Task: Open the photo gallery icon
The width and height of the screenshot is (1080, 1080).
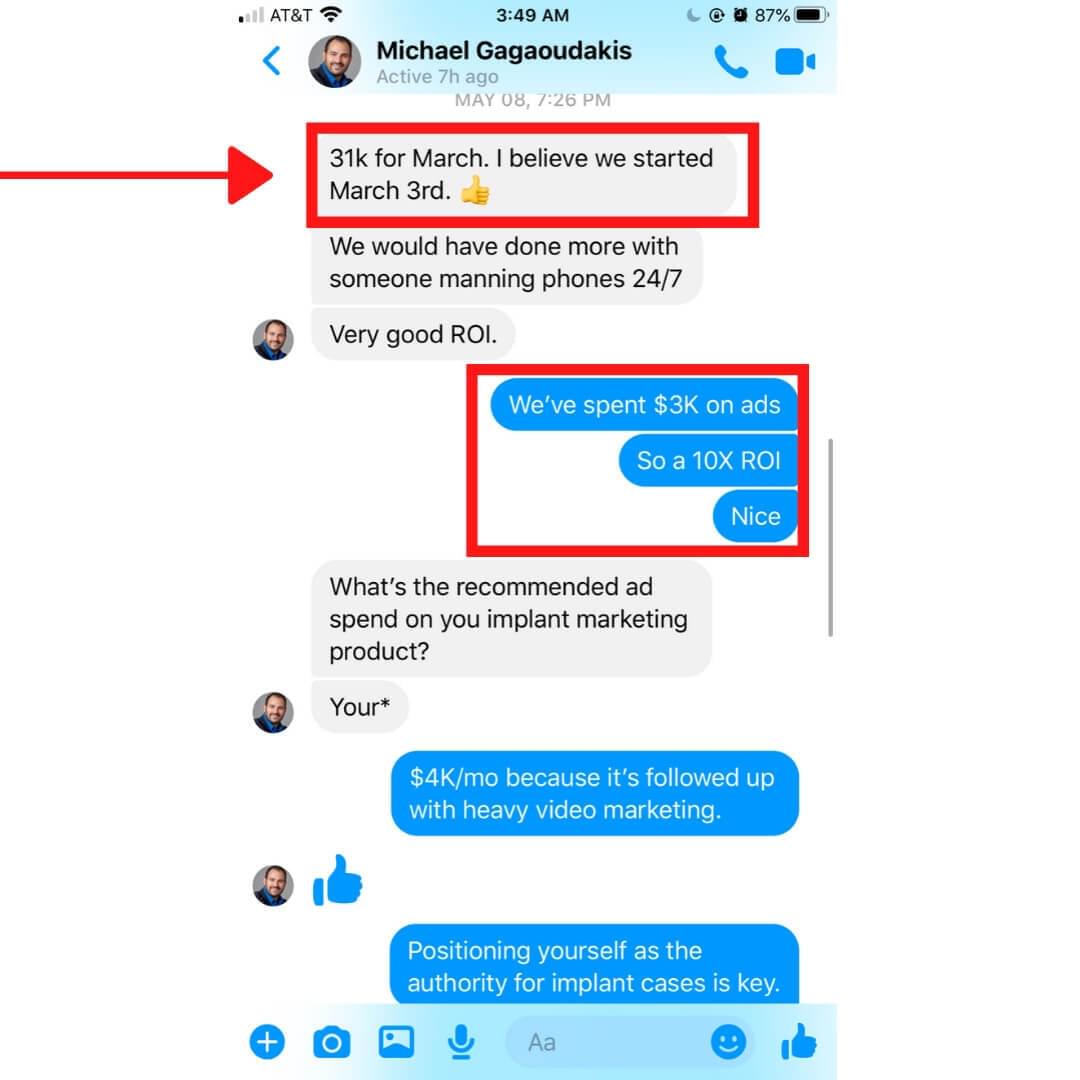Action: (396, 1041)
